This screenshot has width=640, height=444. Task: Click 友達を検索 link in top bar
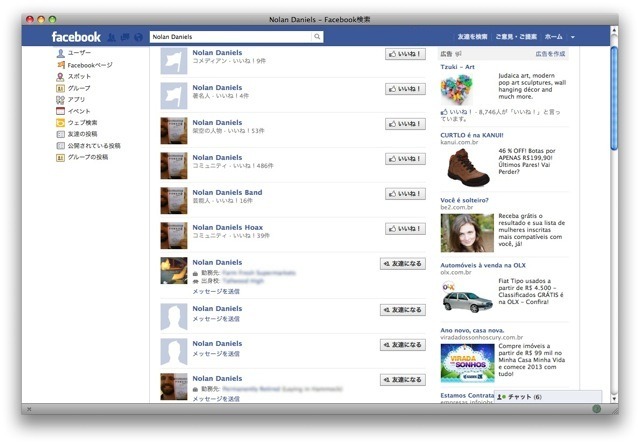[472, 37]
